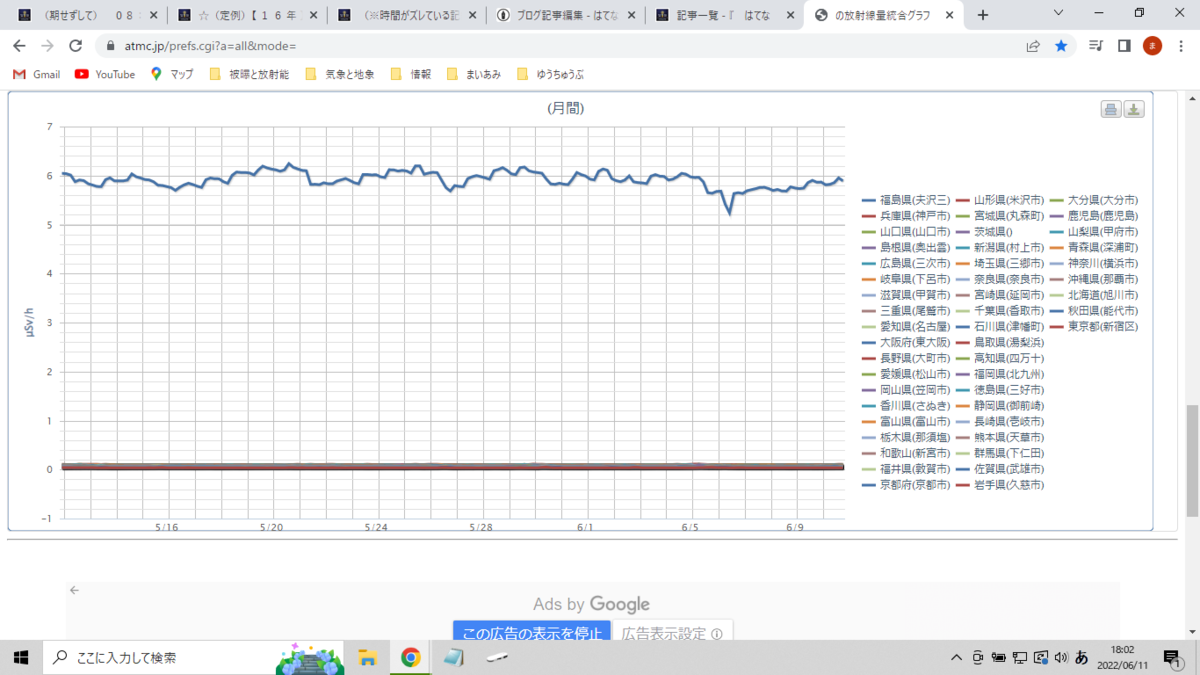Open the 気象と地象 bookmark folder

click(x=340, y=74)
